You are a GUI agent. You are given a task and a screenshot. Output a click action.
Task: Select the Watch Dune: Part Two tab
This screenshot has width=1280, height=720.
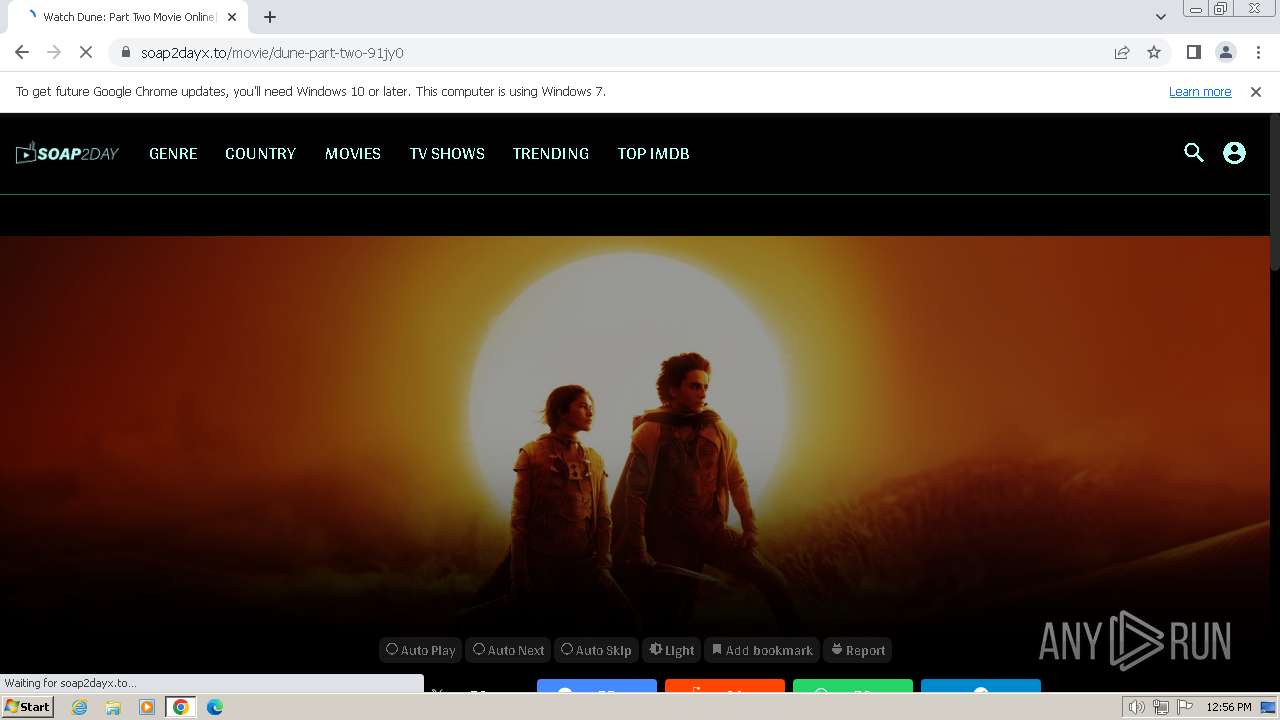click(x=128, y=17)
